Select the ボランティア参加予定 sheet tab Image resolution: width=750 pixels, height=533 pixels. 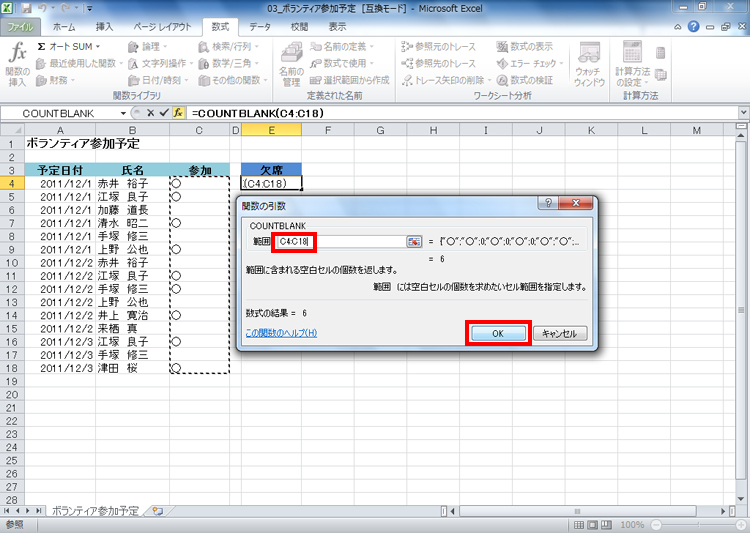coord(95,511)
